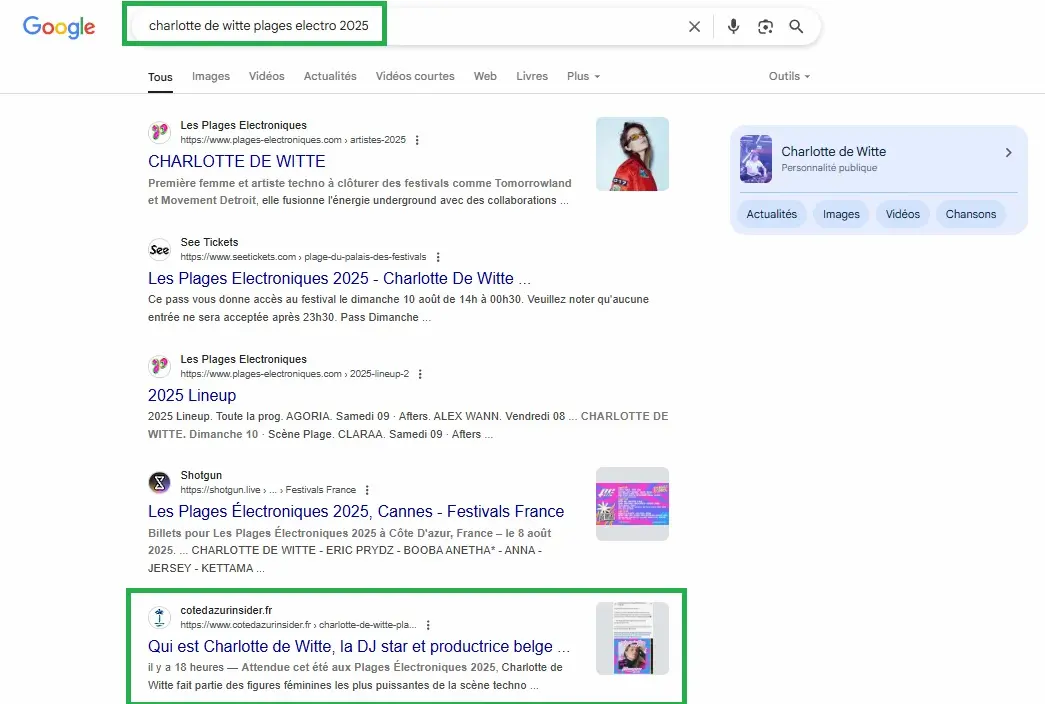Open the Google logo homepage link
The image size is (1045, 704).
(x=59, y=27)
